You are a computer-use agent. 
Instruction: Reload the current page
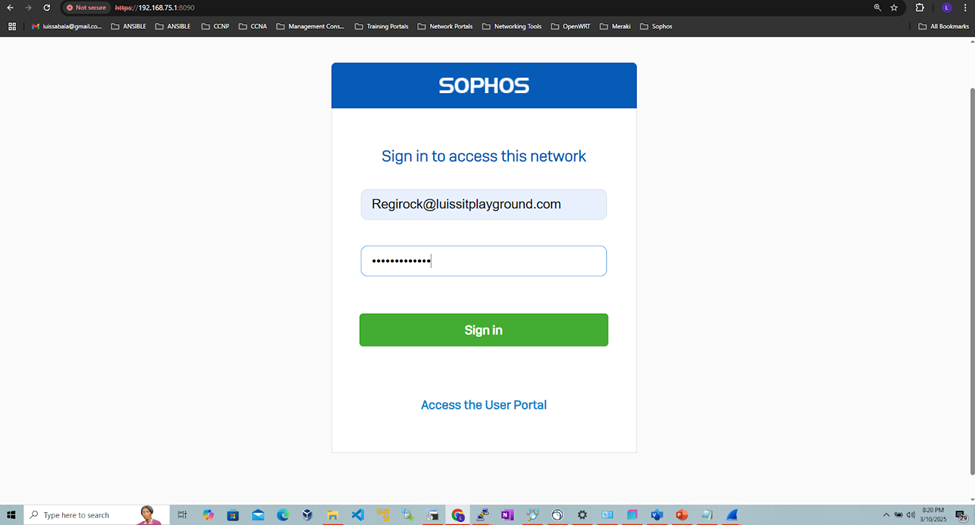click(x=47, y=7)
